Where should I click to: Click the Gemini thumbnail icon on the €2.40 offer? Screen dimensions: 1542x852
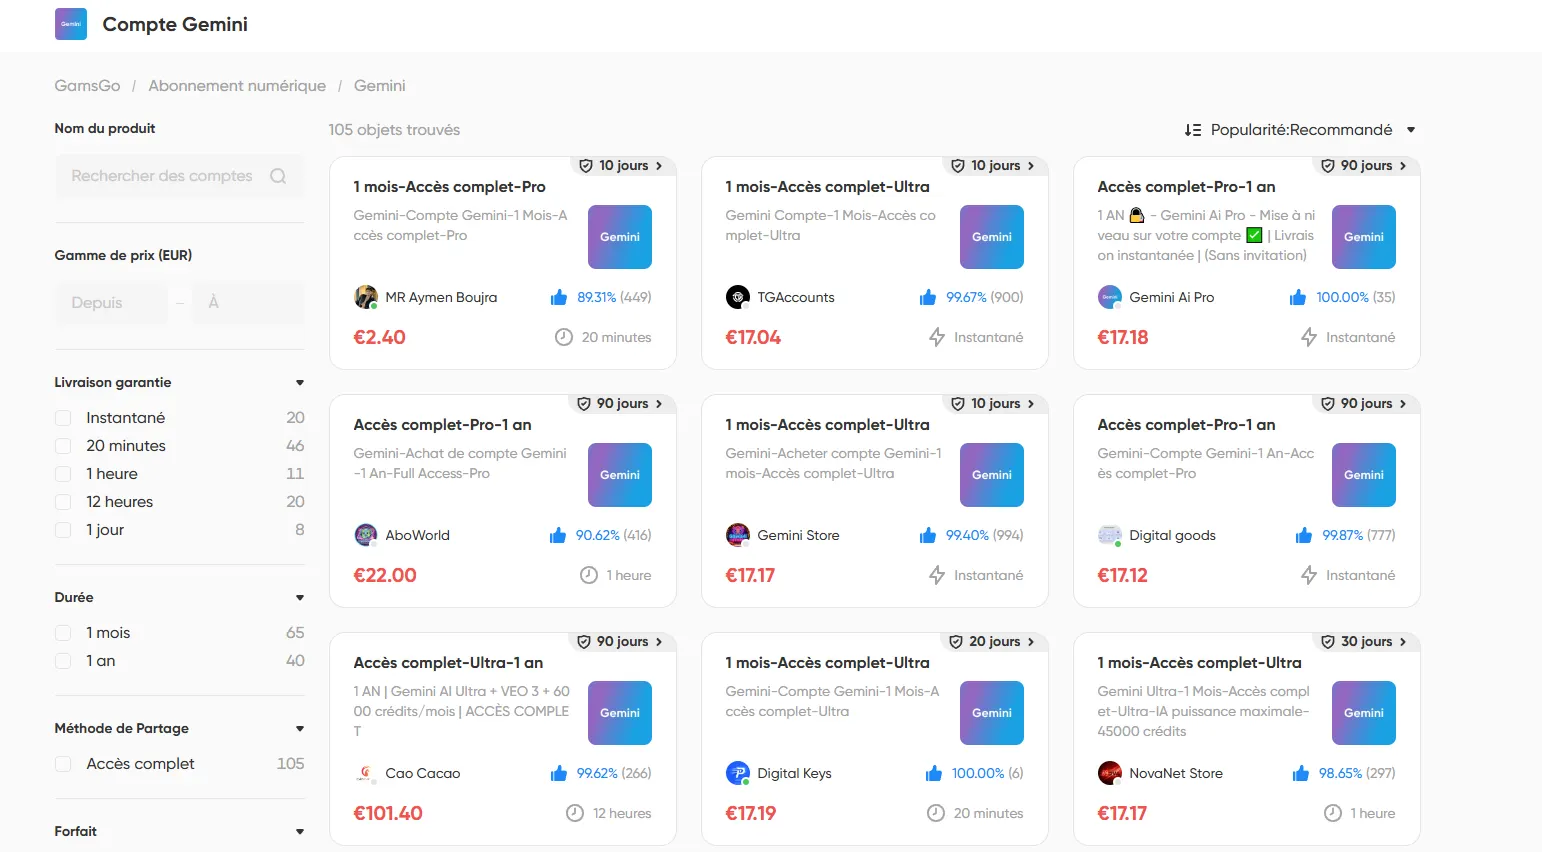point(619,237)
